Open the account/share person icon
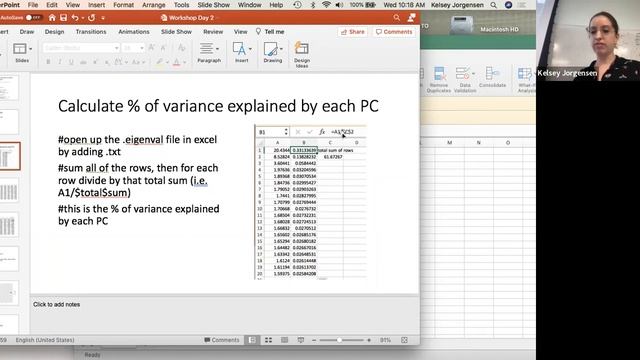The image size is (640, 360). click(x=411, y=18)
